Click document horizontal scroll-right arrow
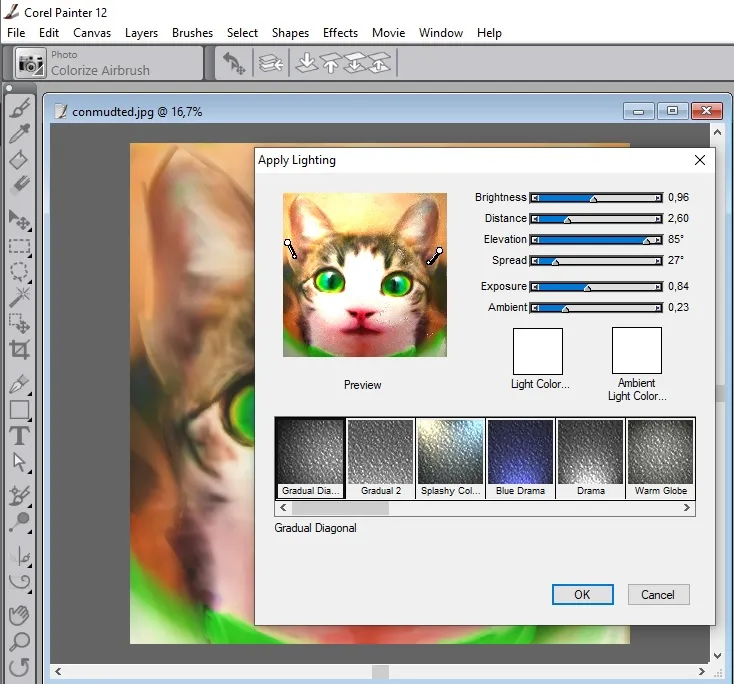Viewport: 734px width, 684px height. click(x=701, y=671)
